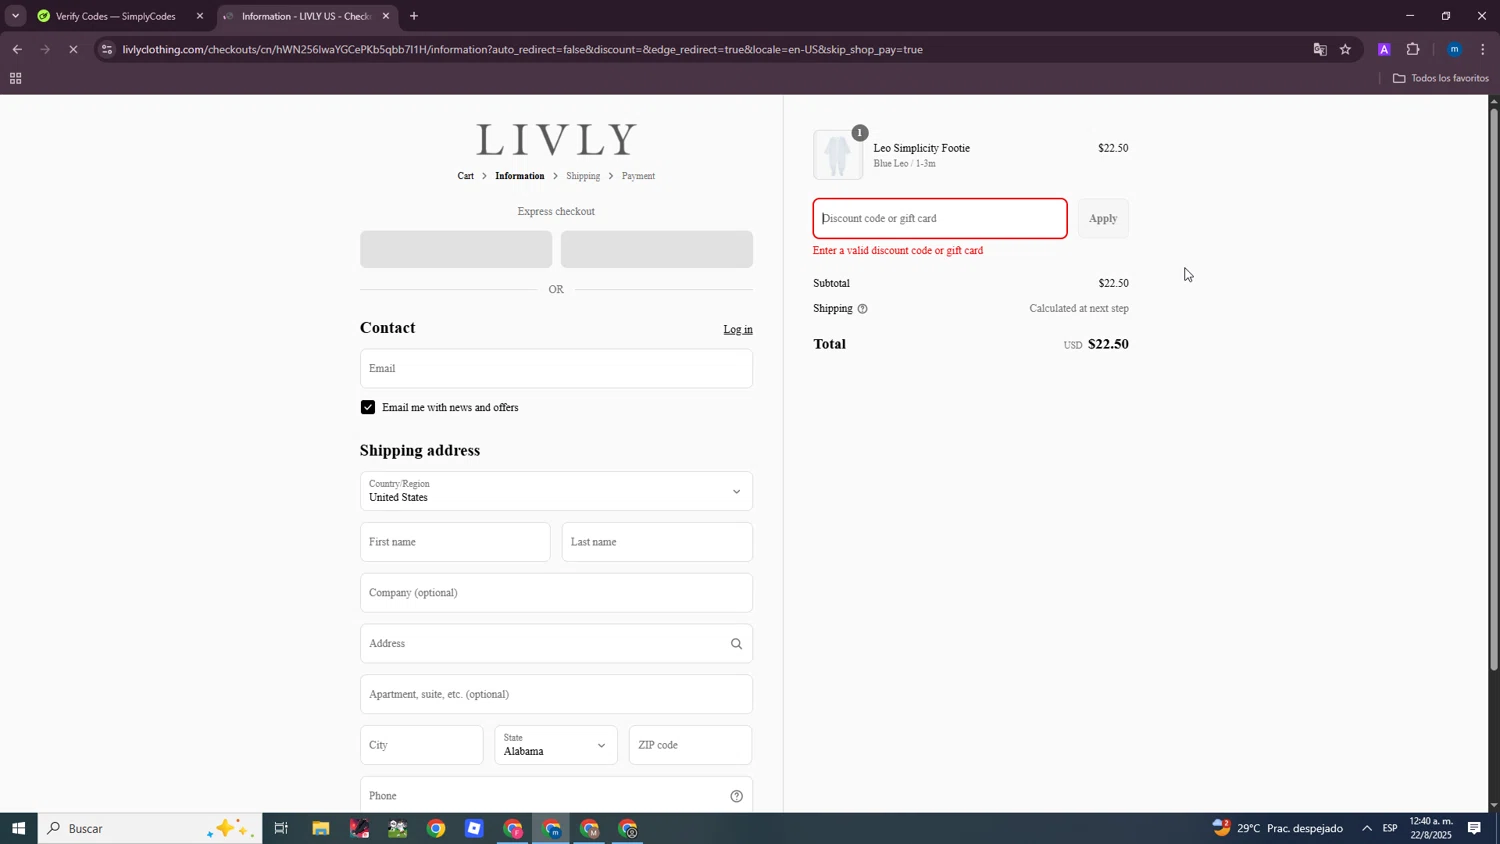Uncheck Email me with news and offers
Viewport: 1500px width, 844px height.
pyautogui.click(x=368, y=407)
